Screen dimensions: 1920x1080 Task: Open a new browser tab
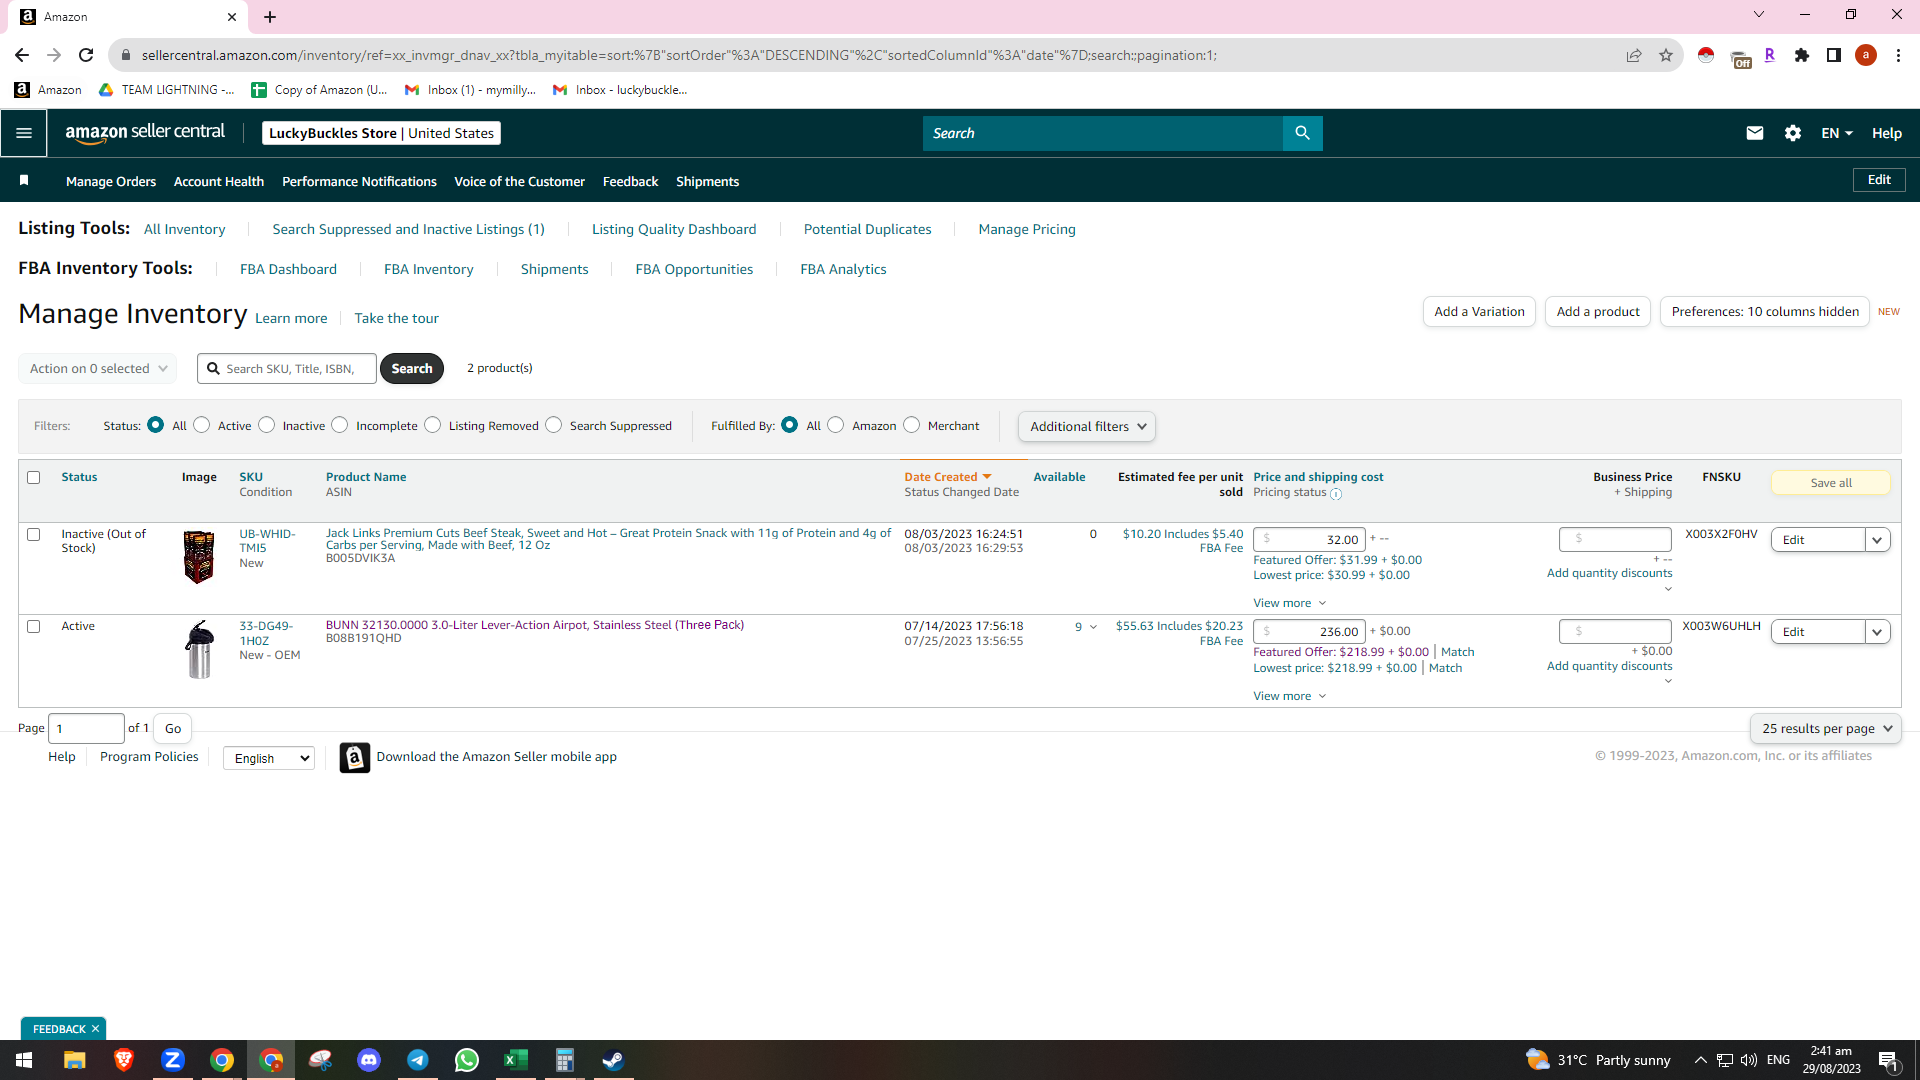(270, 17)
